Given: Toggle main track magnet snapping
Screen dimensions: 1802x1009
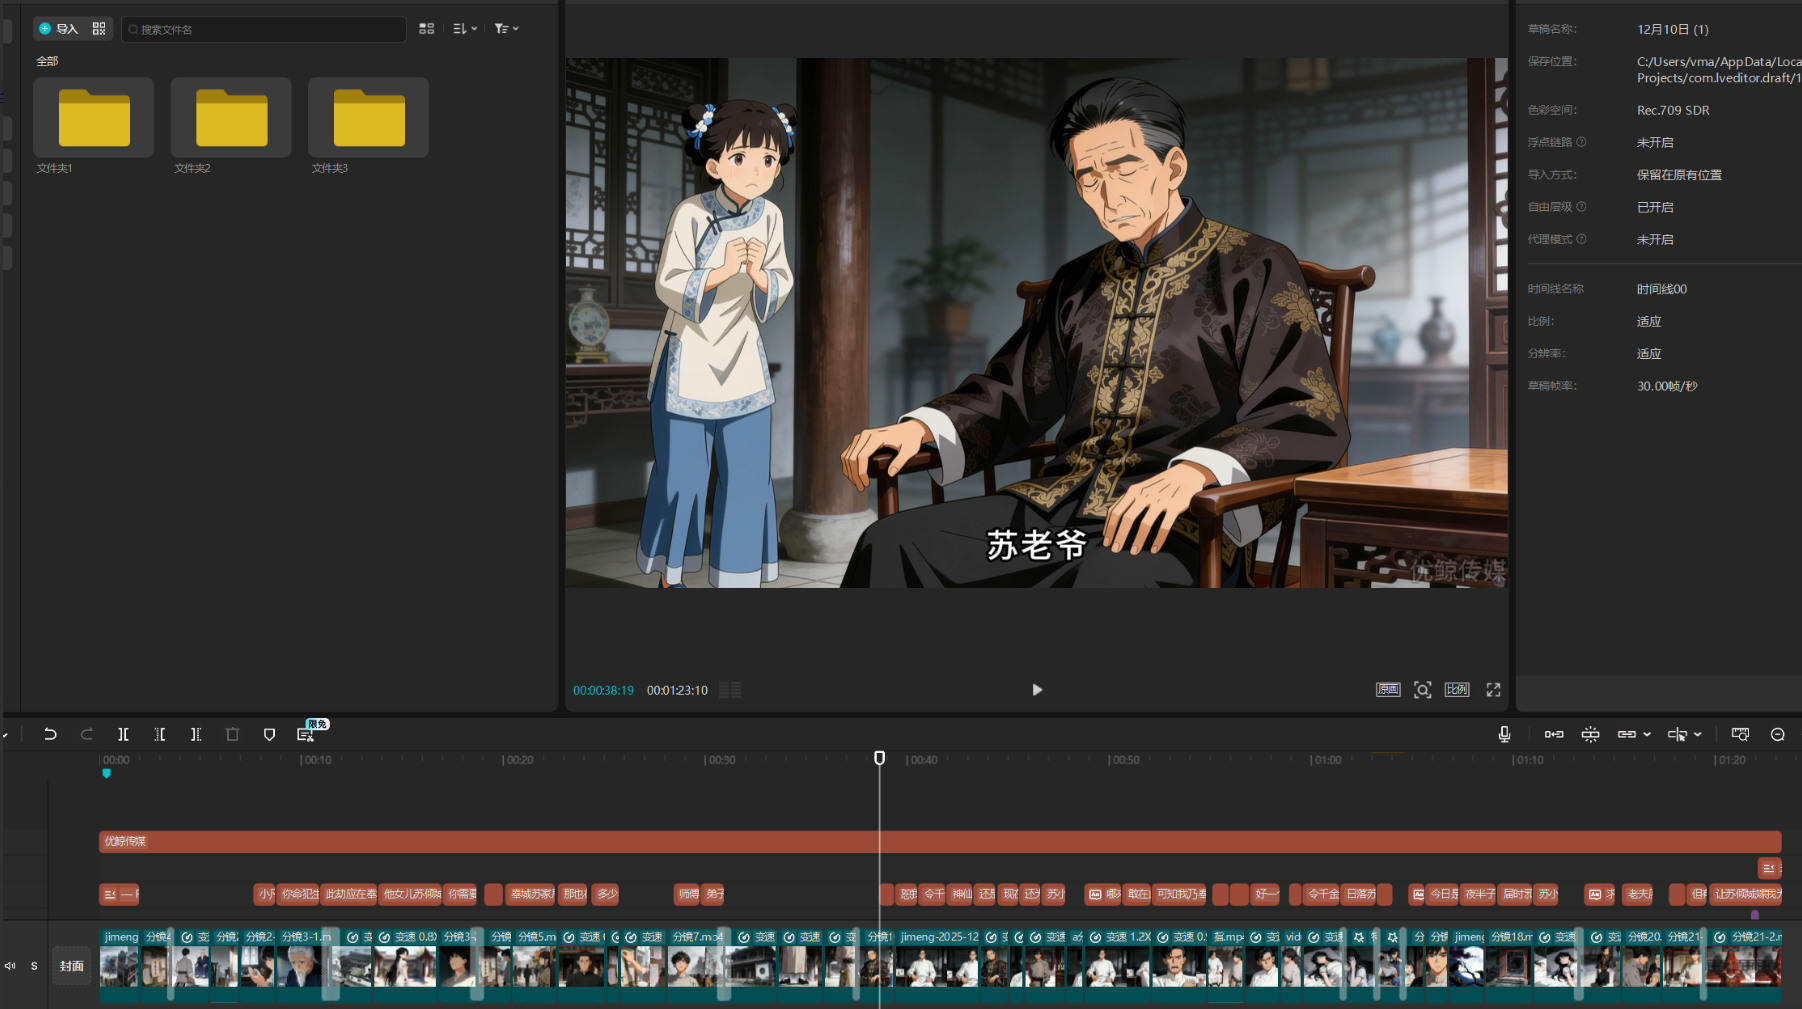Looking at the screenshot, I should click(1554, 734).
